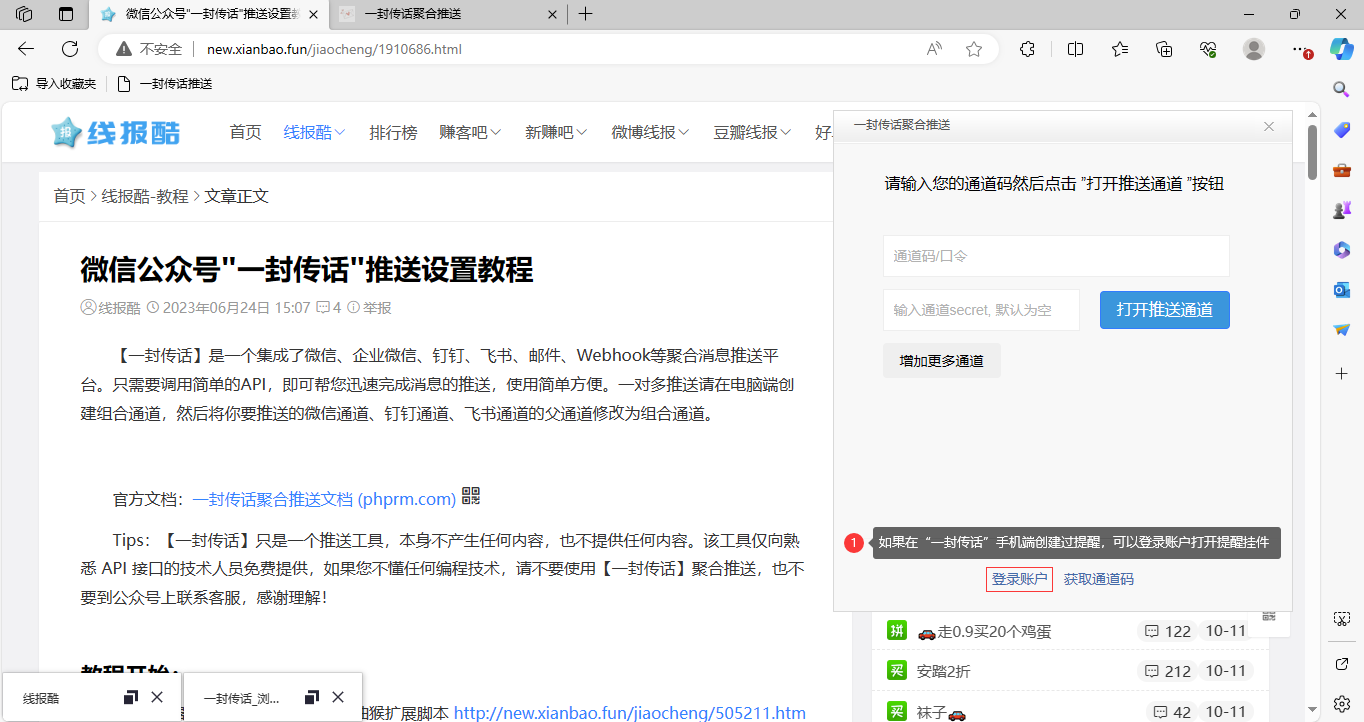This screenshot has width=1364, height=722.
Task: Switch to the 微信公众号 tutorial browser tab
Action: [207, 14]
